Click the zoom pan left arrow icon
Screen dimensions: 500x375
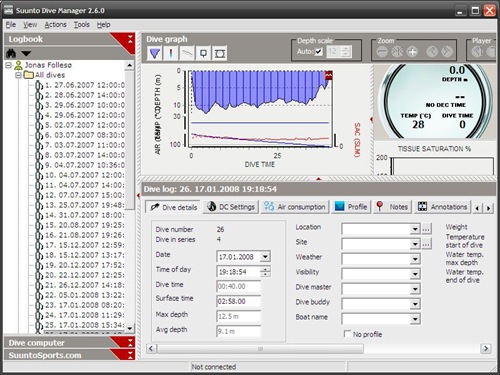click(432, 52)
